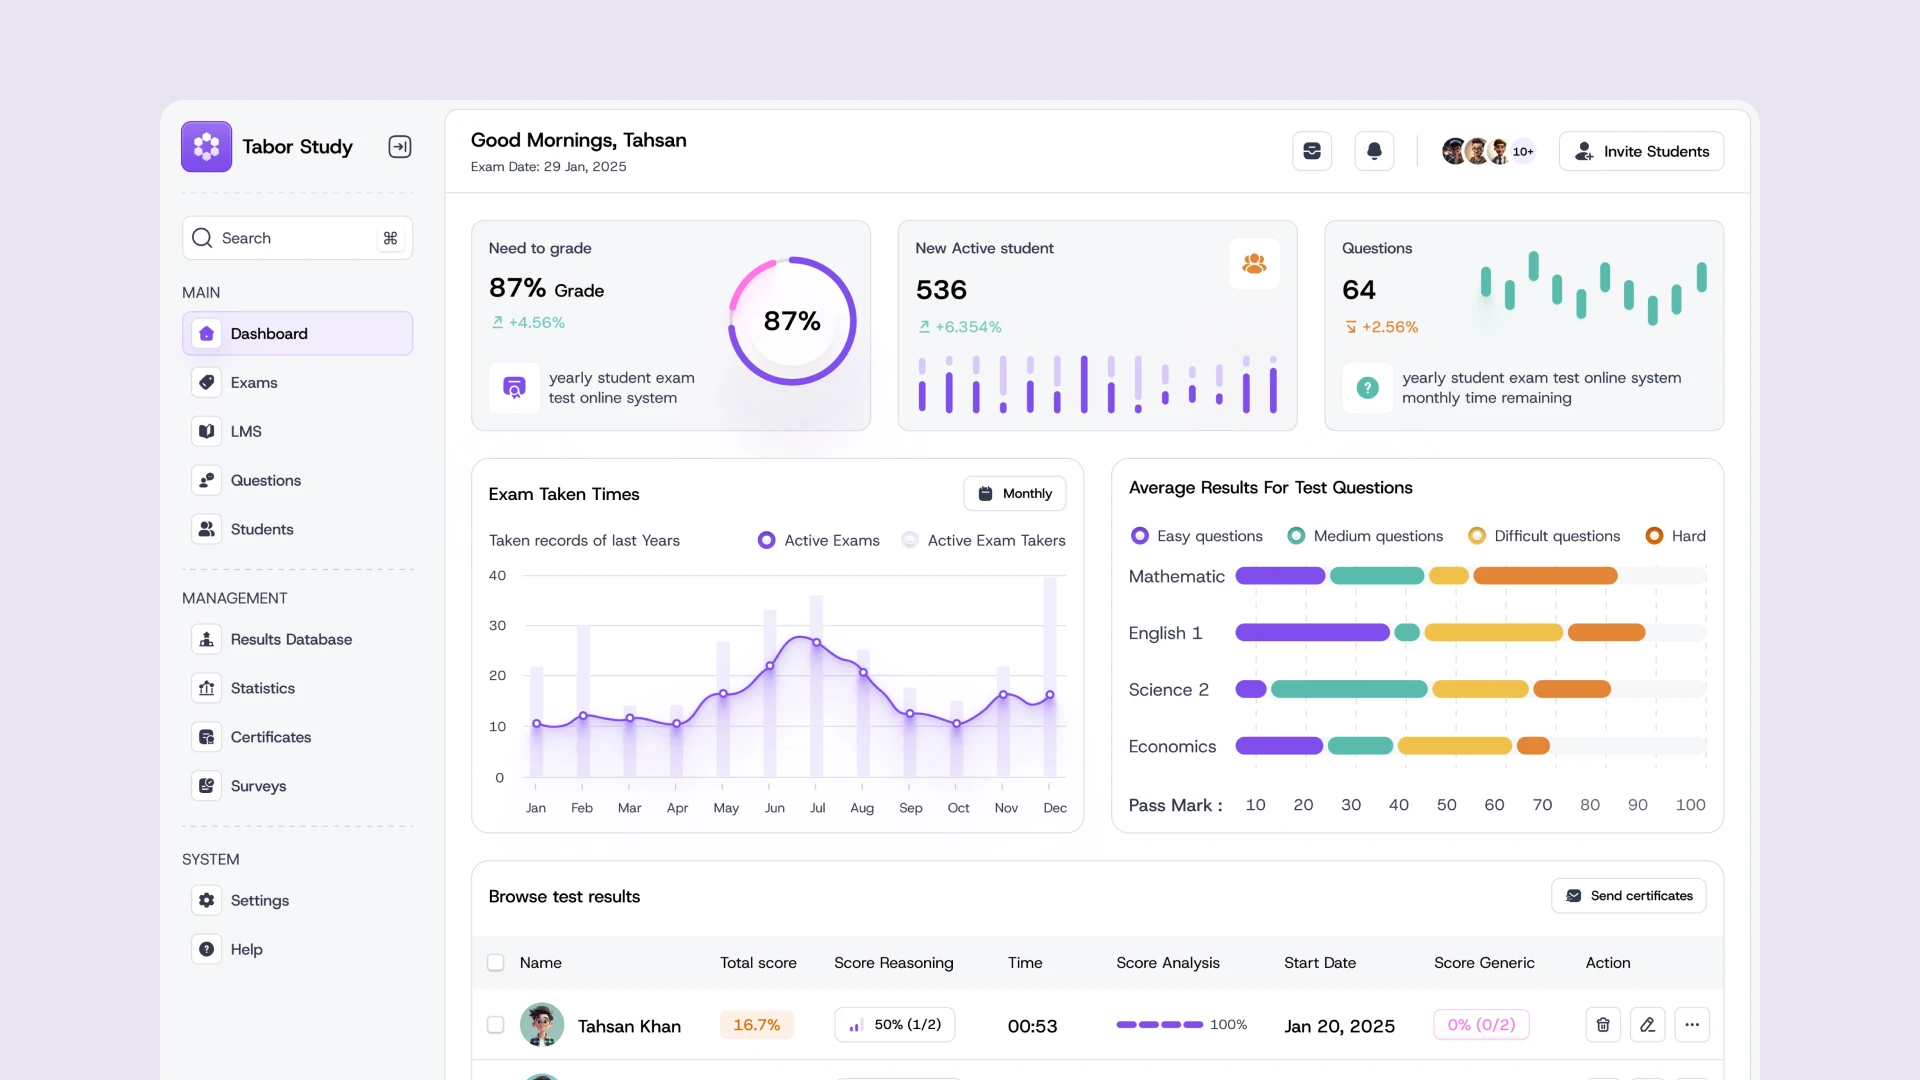
Task: Go to Students in the sidebar
Action: 297,530
